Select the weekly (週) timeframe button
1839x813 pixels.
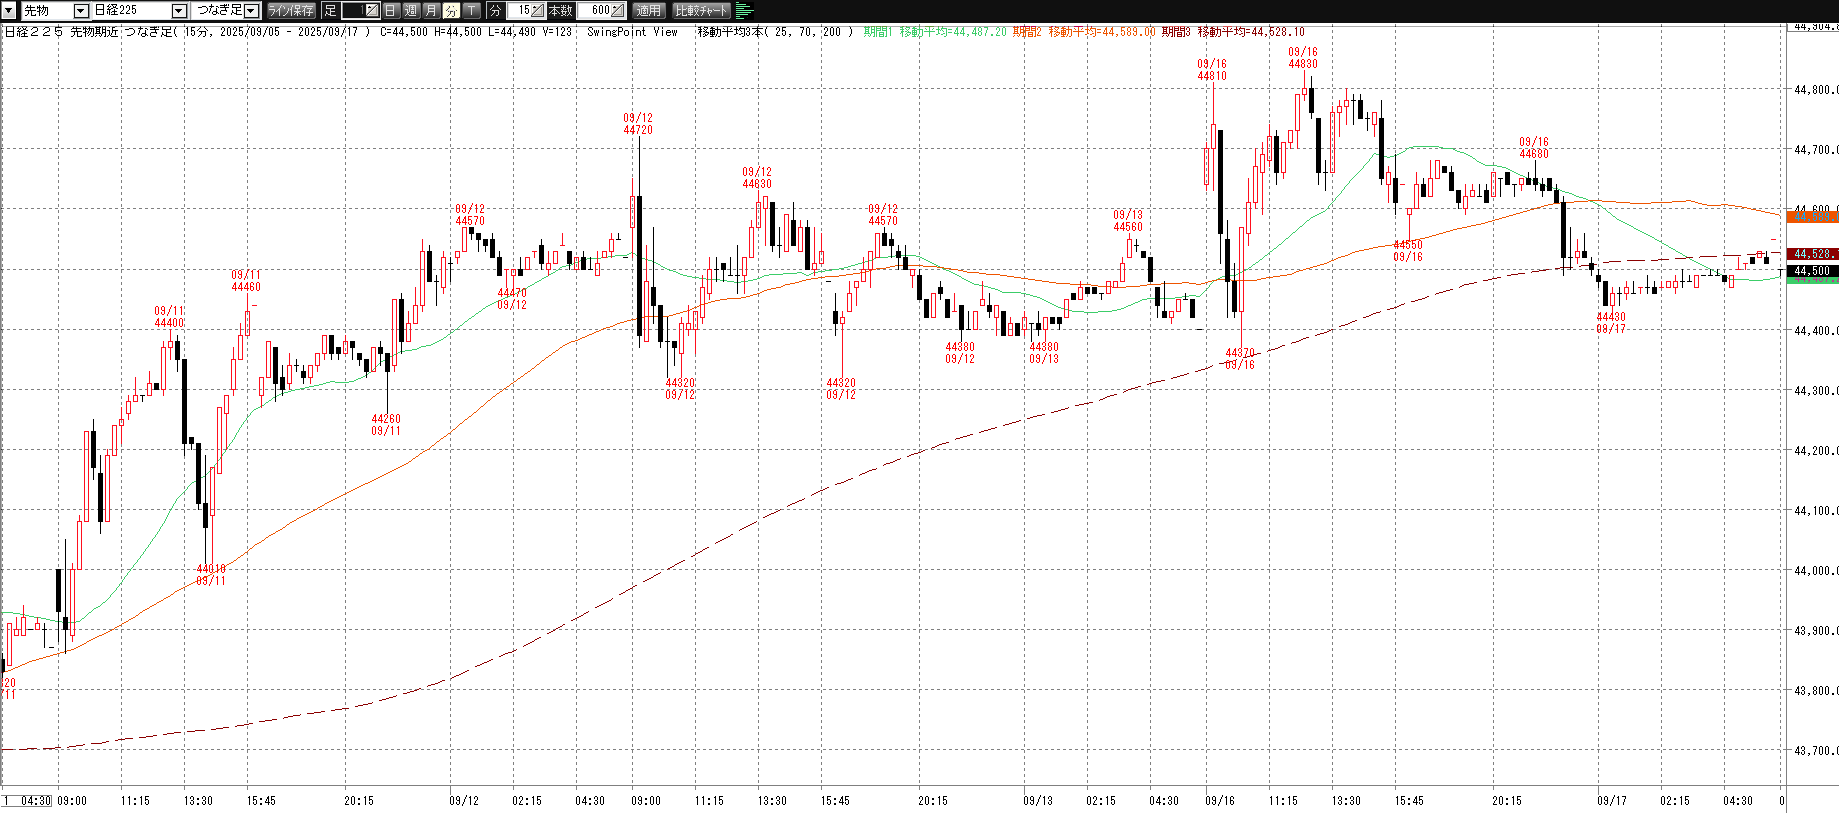click(x=410, y=11)
